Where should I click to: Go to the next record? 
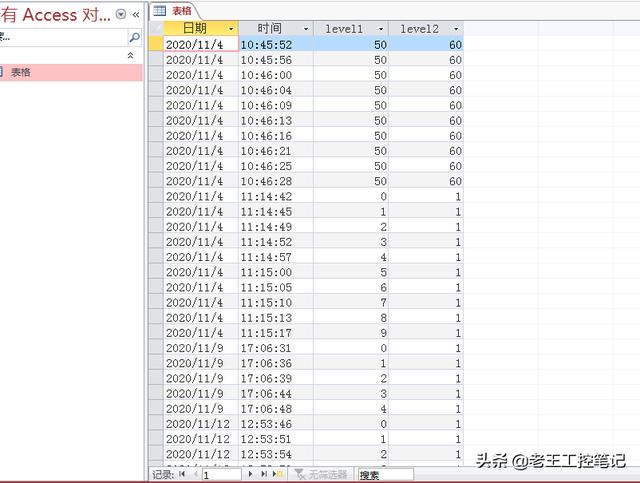tap(250, 474)
